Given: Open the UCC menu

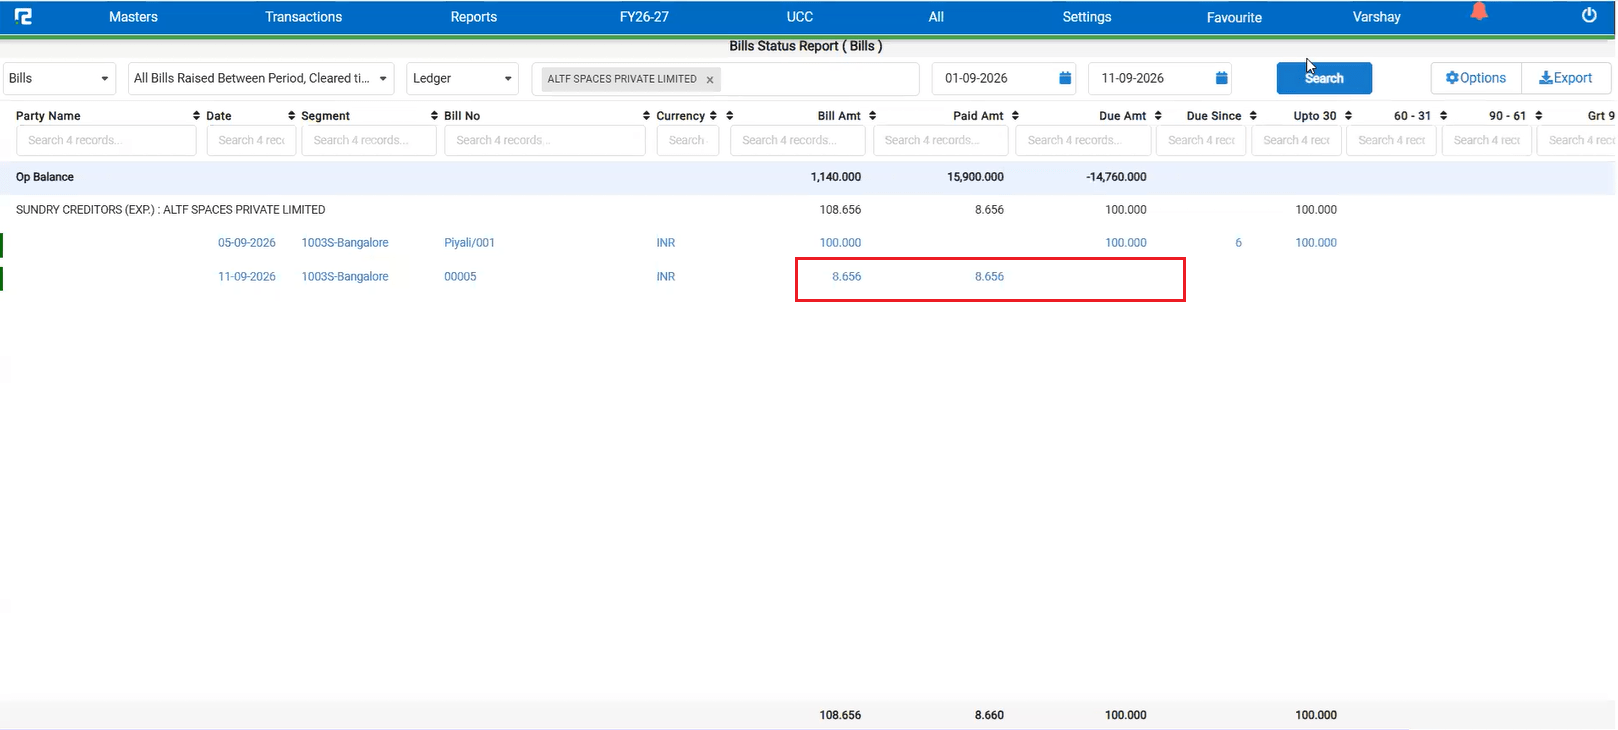Looking at the screenshot, I should click(799, 17).
